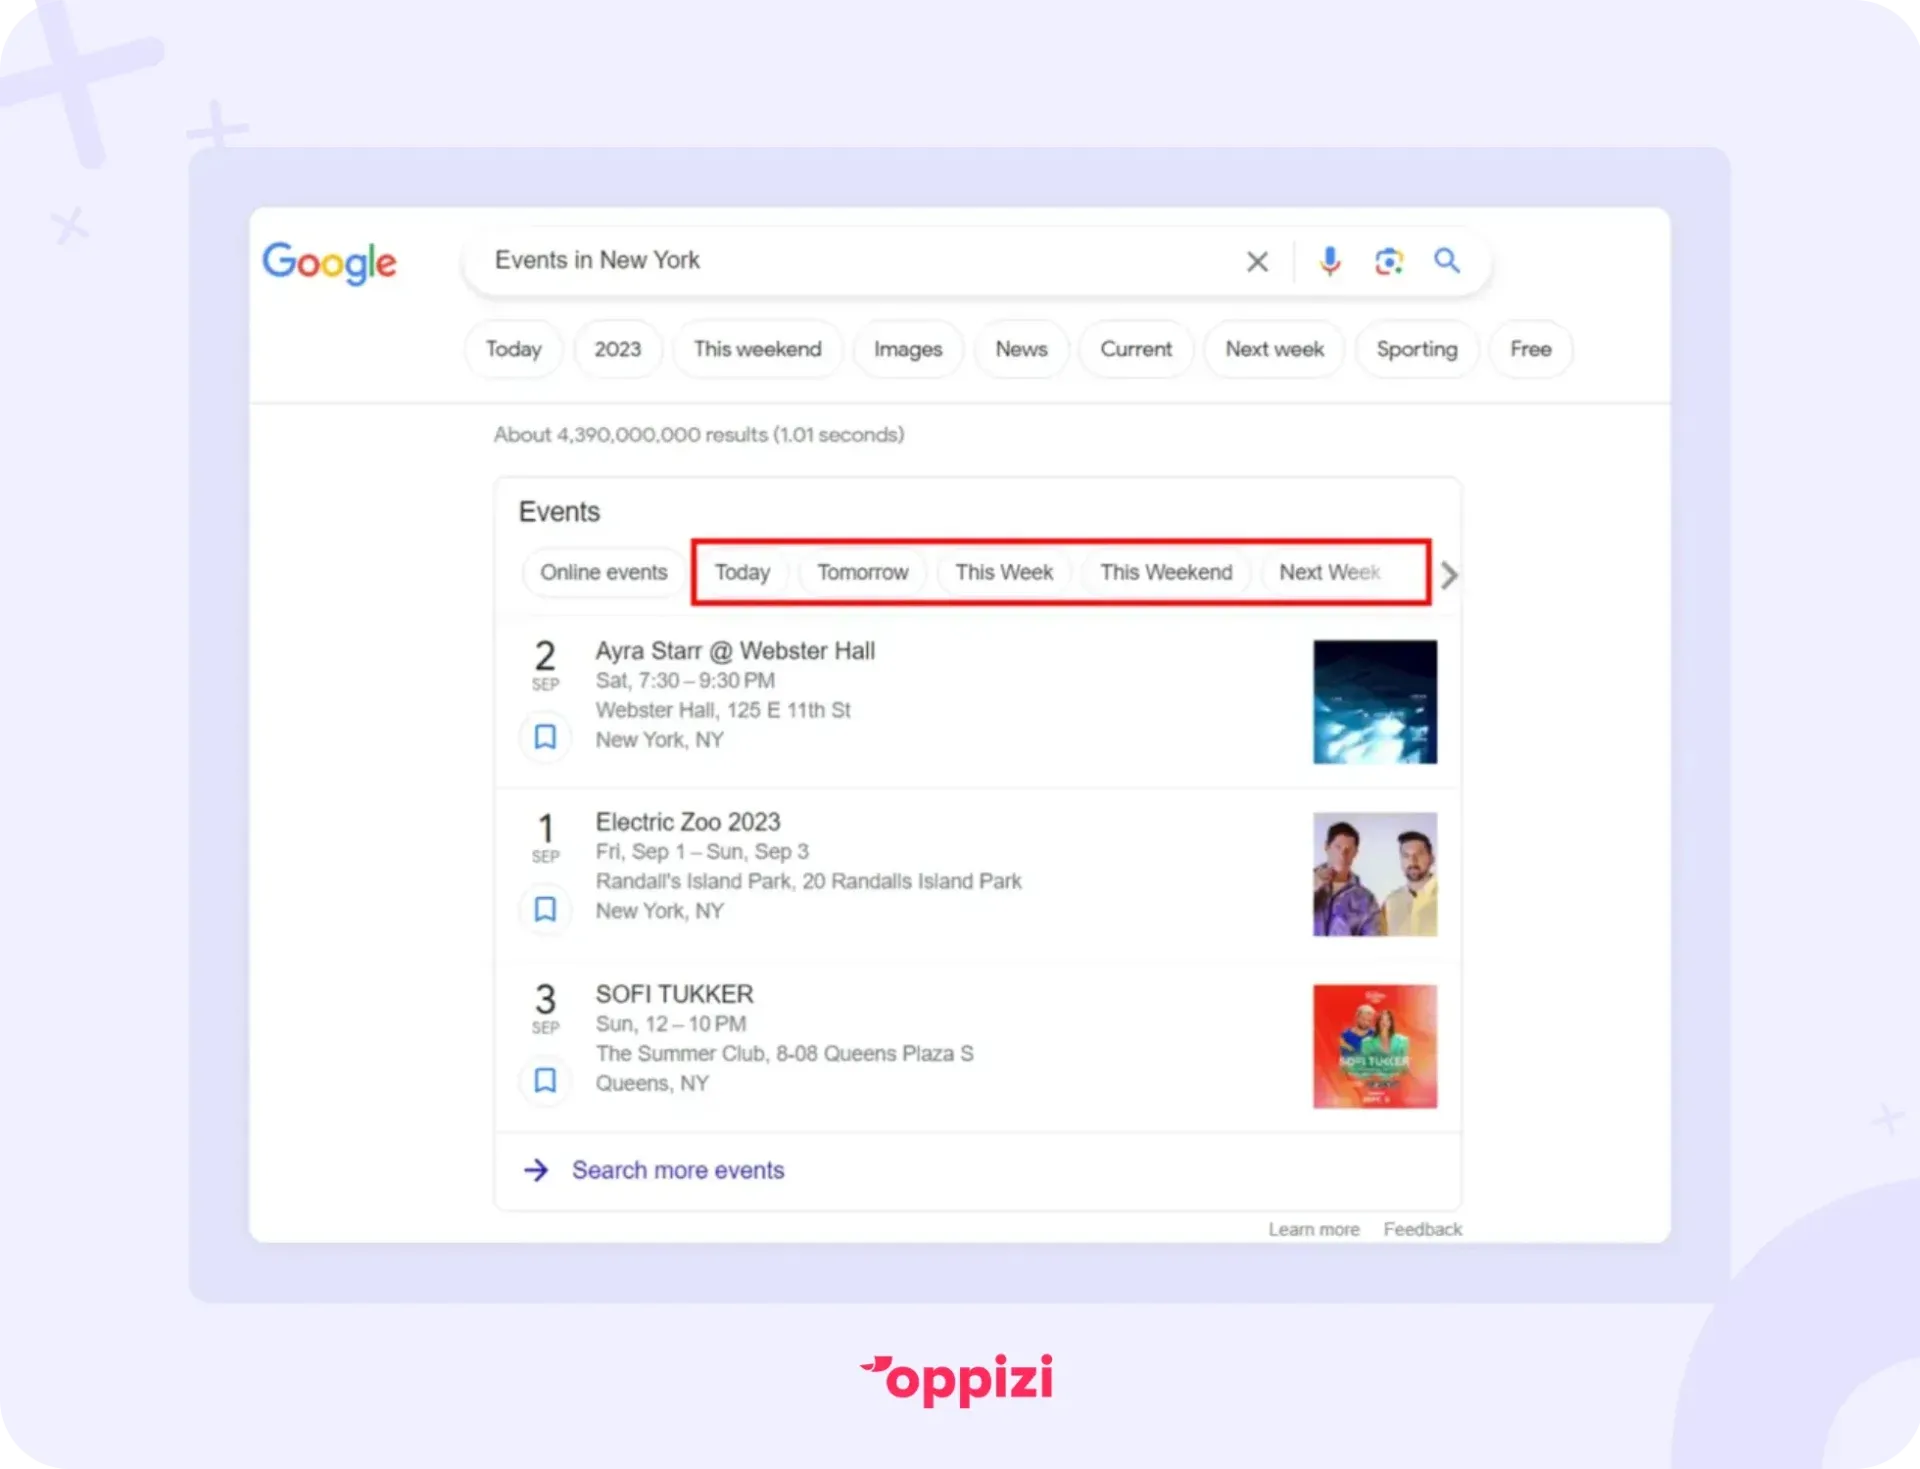Click the arrow icon beside Search more events
1920x1469 pixels.
536,1170
